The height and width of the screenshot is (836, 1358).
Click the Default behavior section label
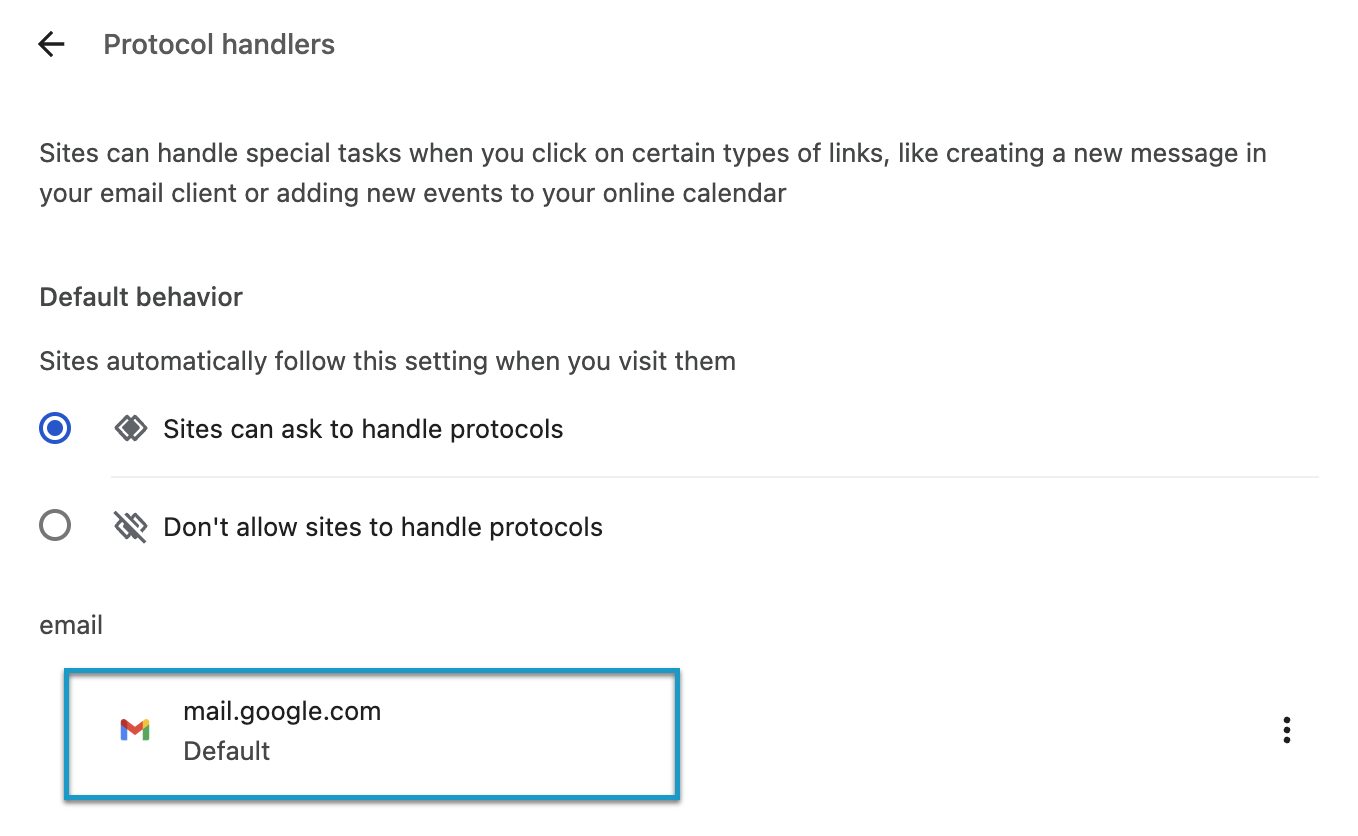pos(140,296)
